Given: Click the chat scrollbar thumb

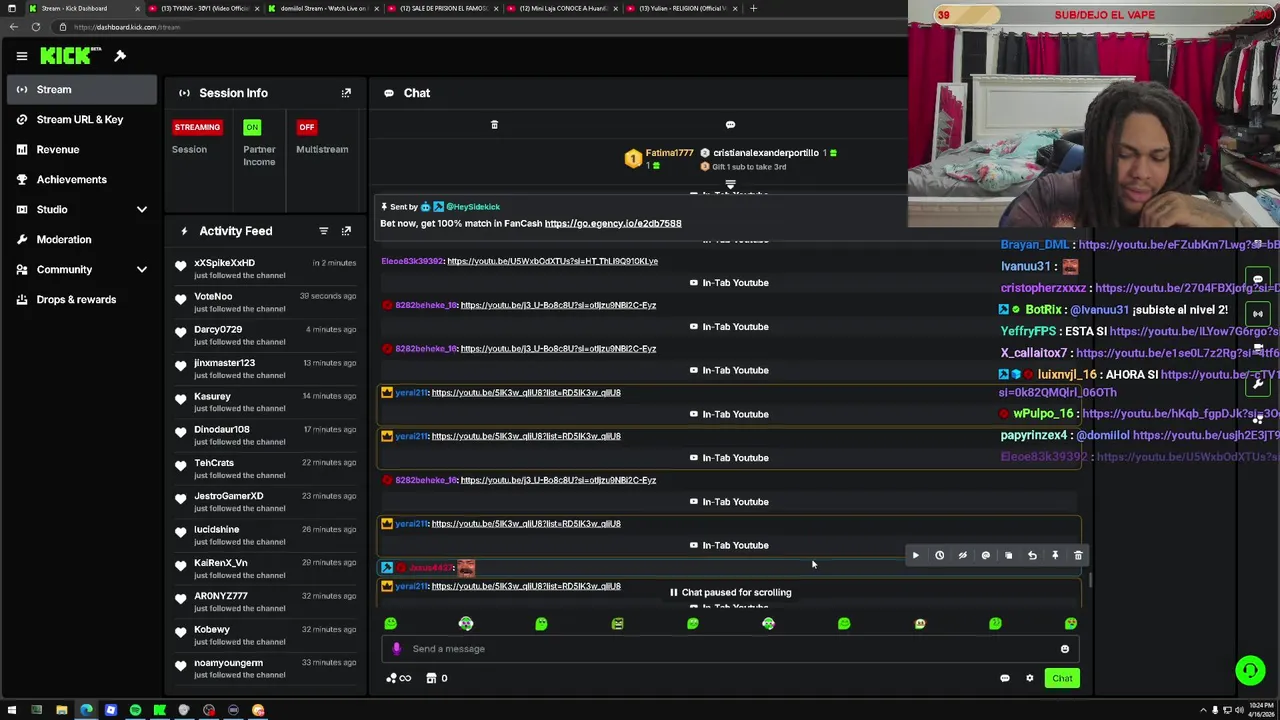Looking at the screenshot, I should click(1091, 580).
